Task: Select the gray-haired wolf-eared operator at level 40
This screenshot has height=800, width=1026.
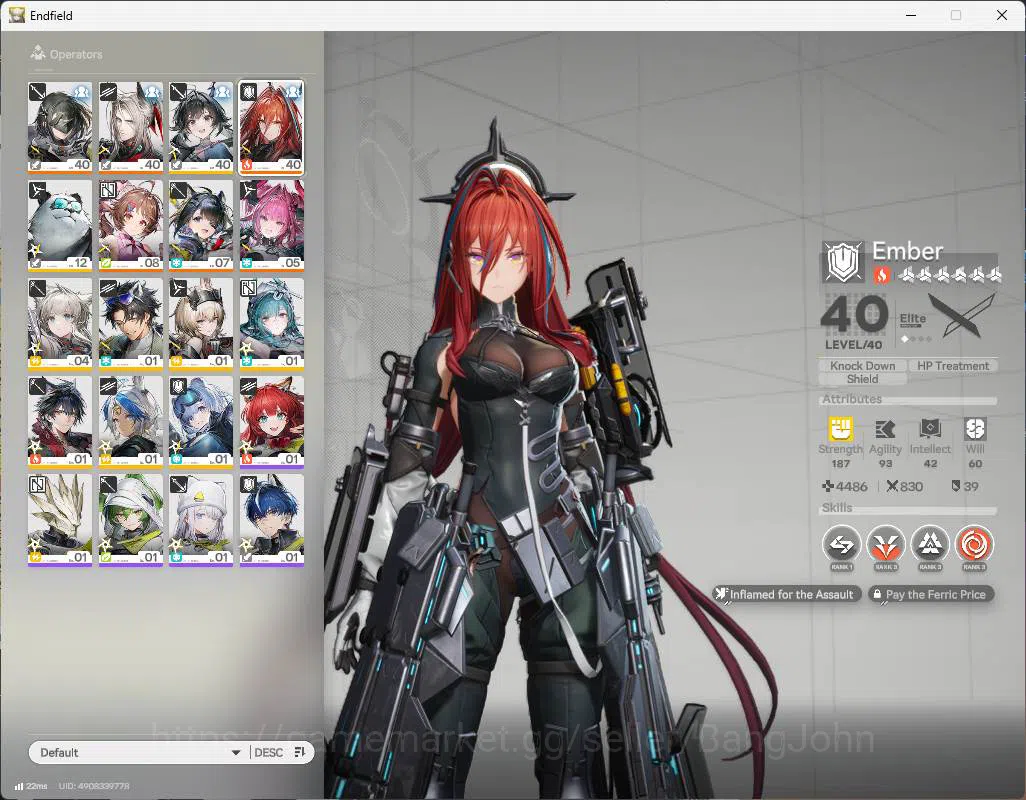Action: click(131, 128)
